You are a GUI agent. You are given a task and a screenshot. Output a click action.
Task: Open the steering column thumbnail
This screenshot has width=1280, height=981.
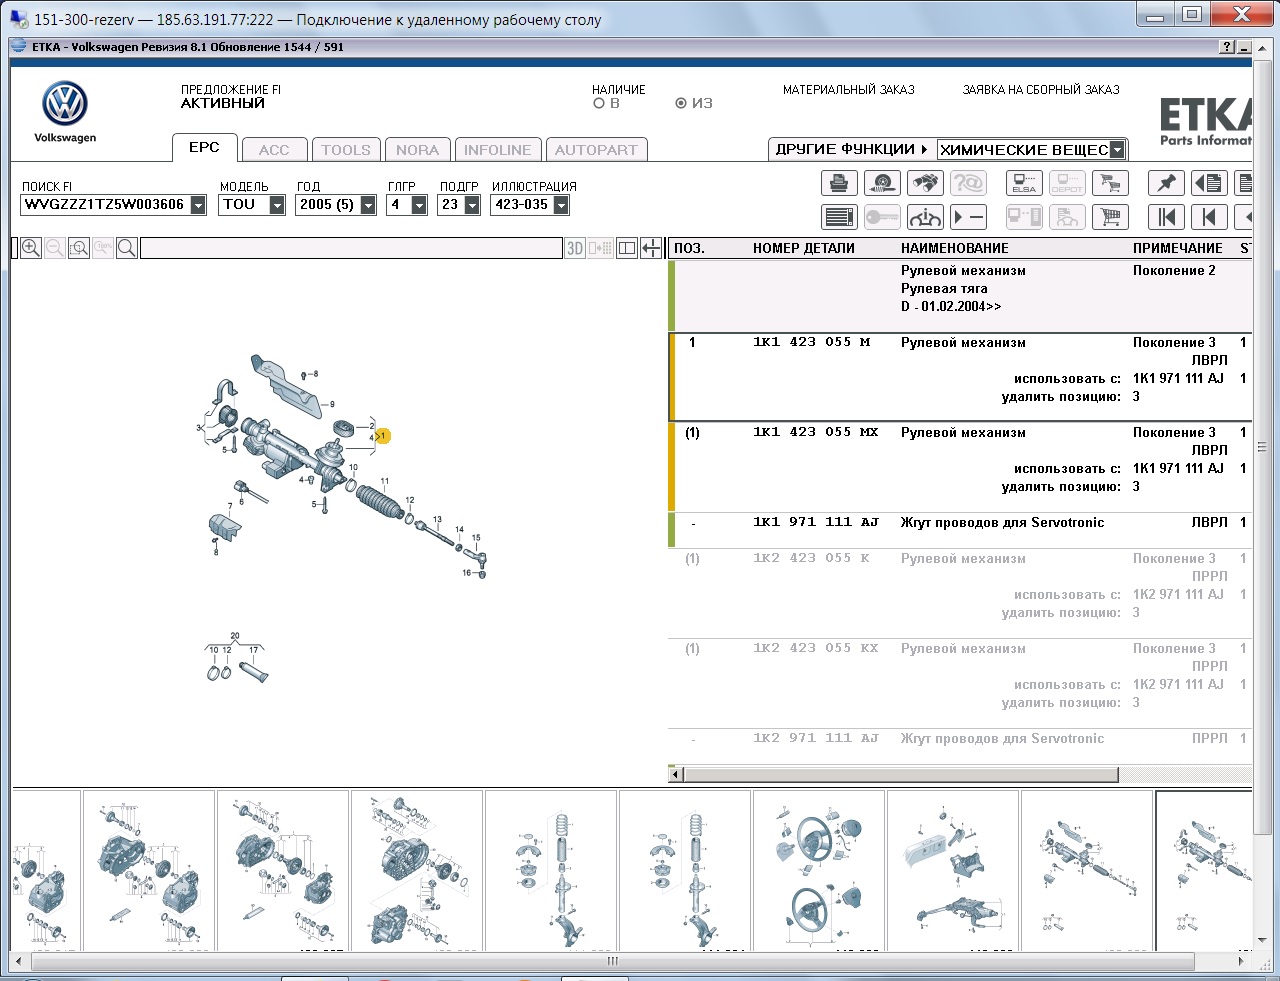click(x=953, y=871)
